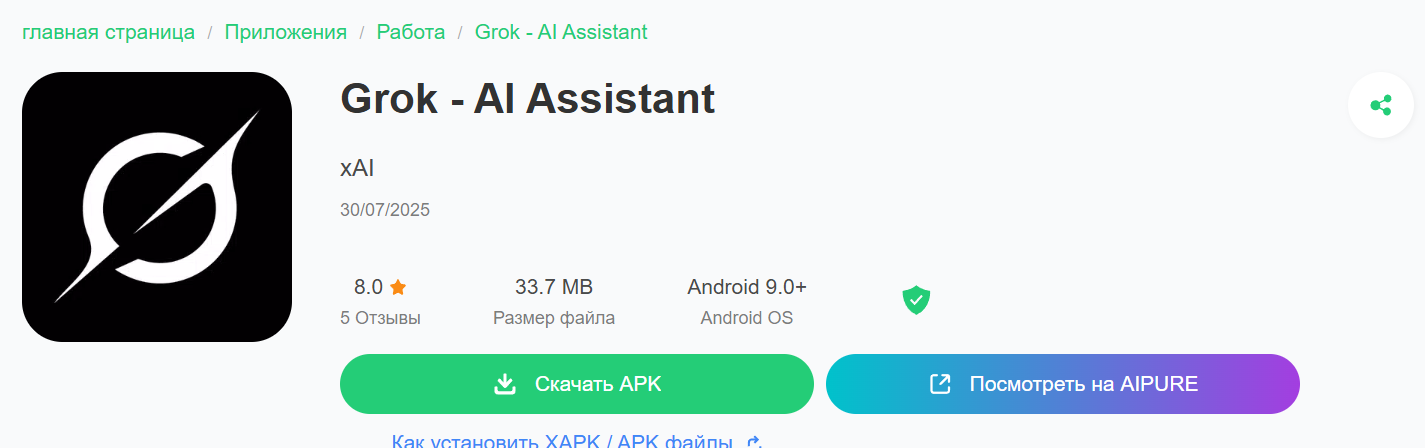This screenshot has width=1425, height=448.
Task: Click the xAI developer name
Action: (357, 167)
